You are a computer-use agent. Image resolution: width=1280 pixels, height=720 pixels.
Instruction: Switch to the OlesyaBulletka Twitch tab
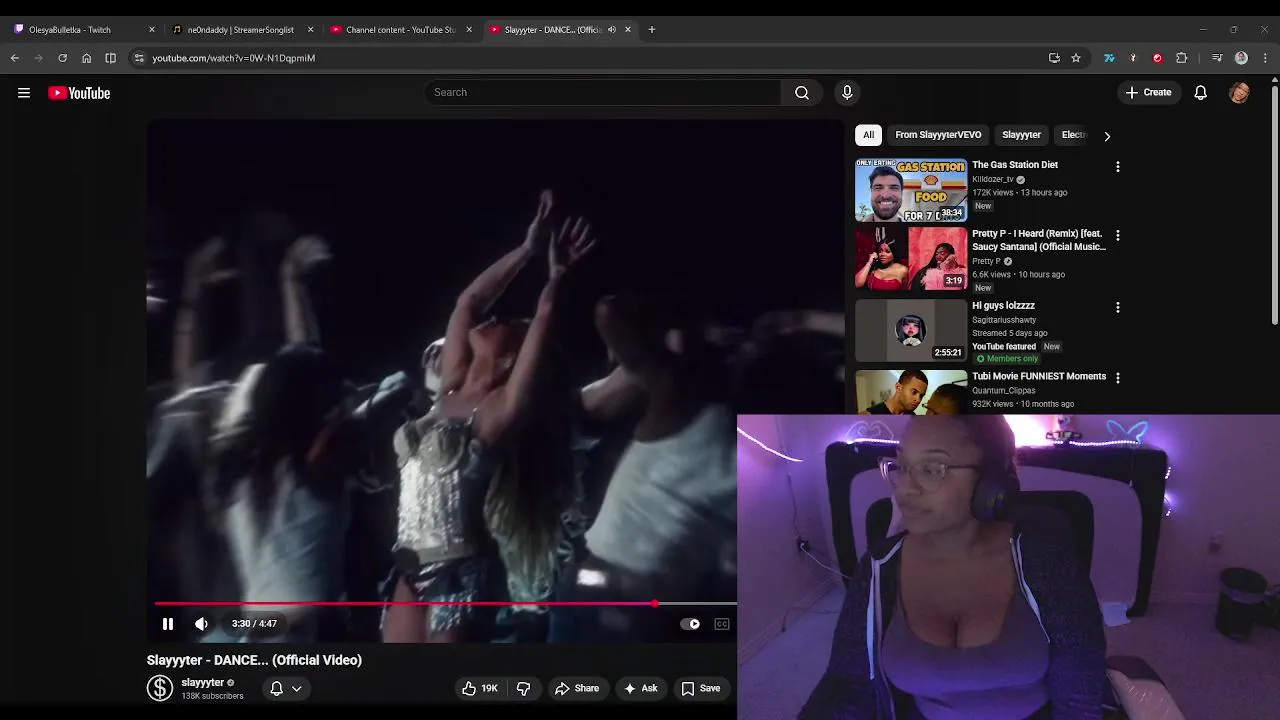point(78,30)
